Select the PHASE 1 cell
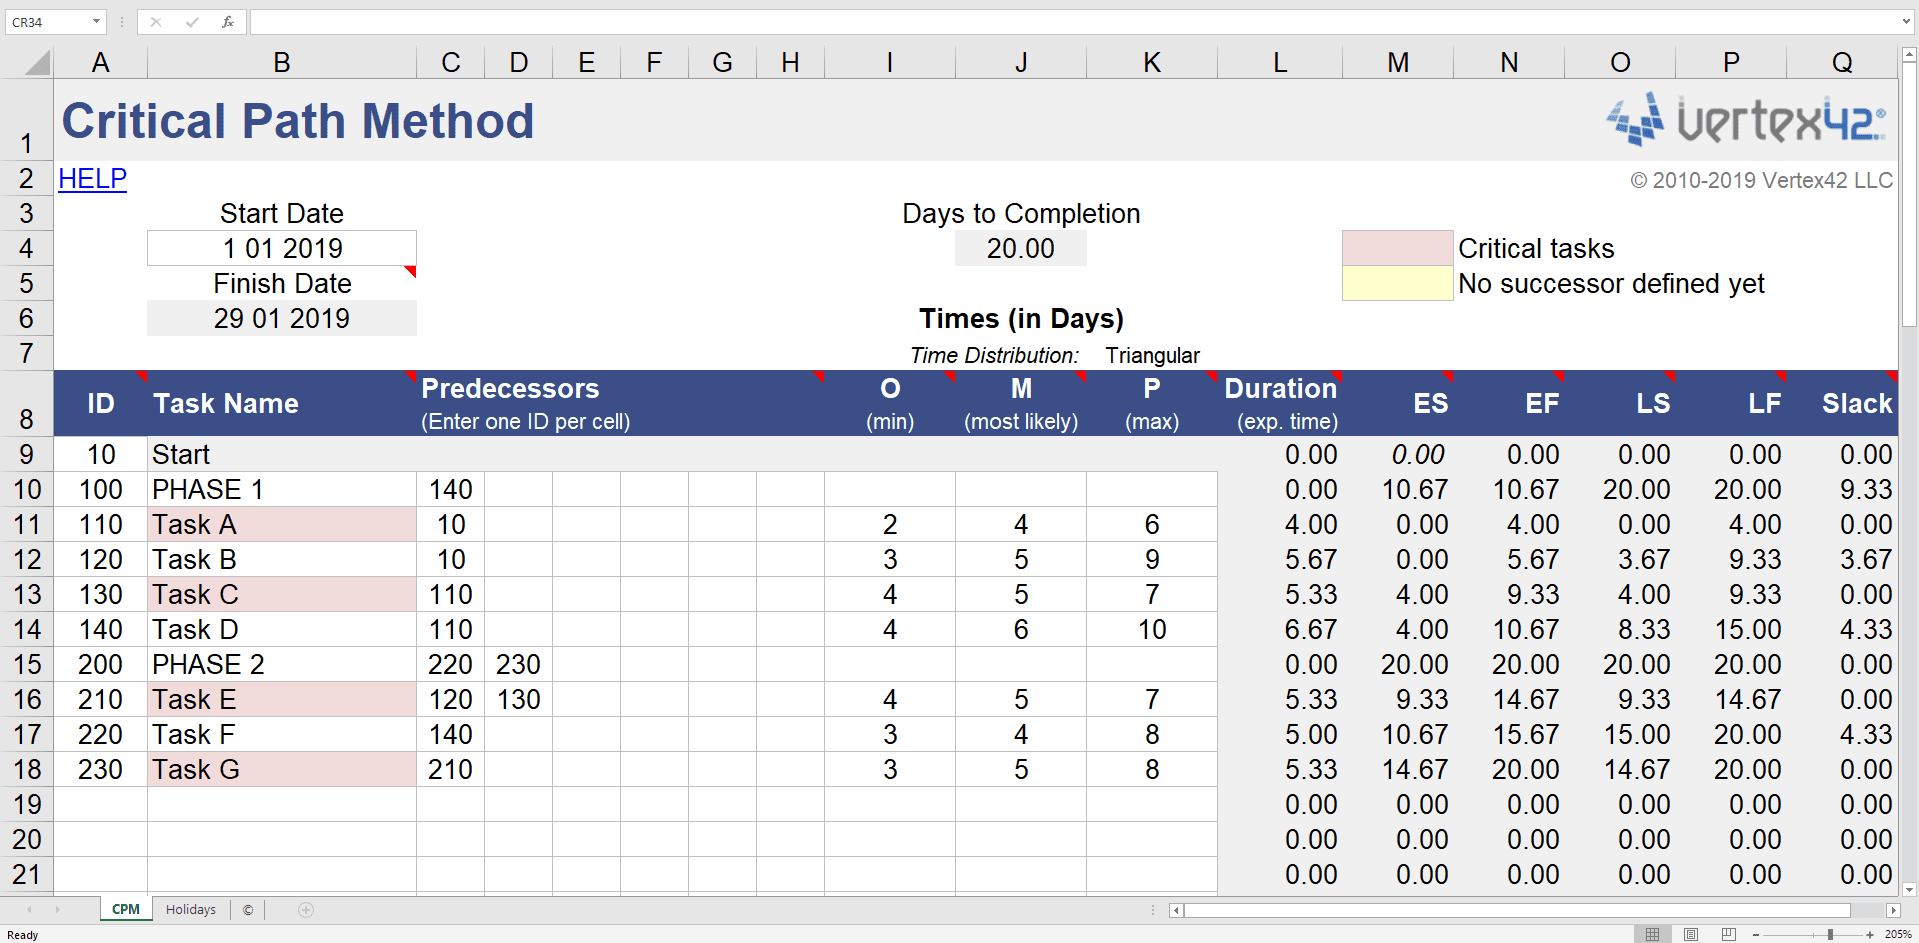 282,489
